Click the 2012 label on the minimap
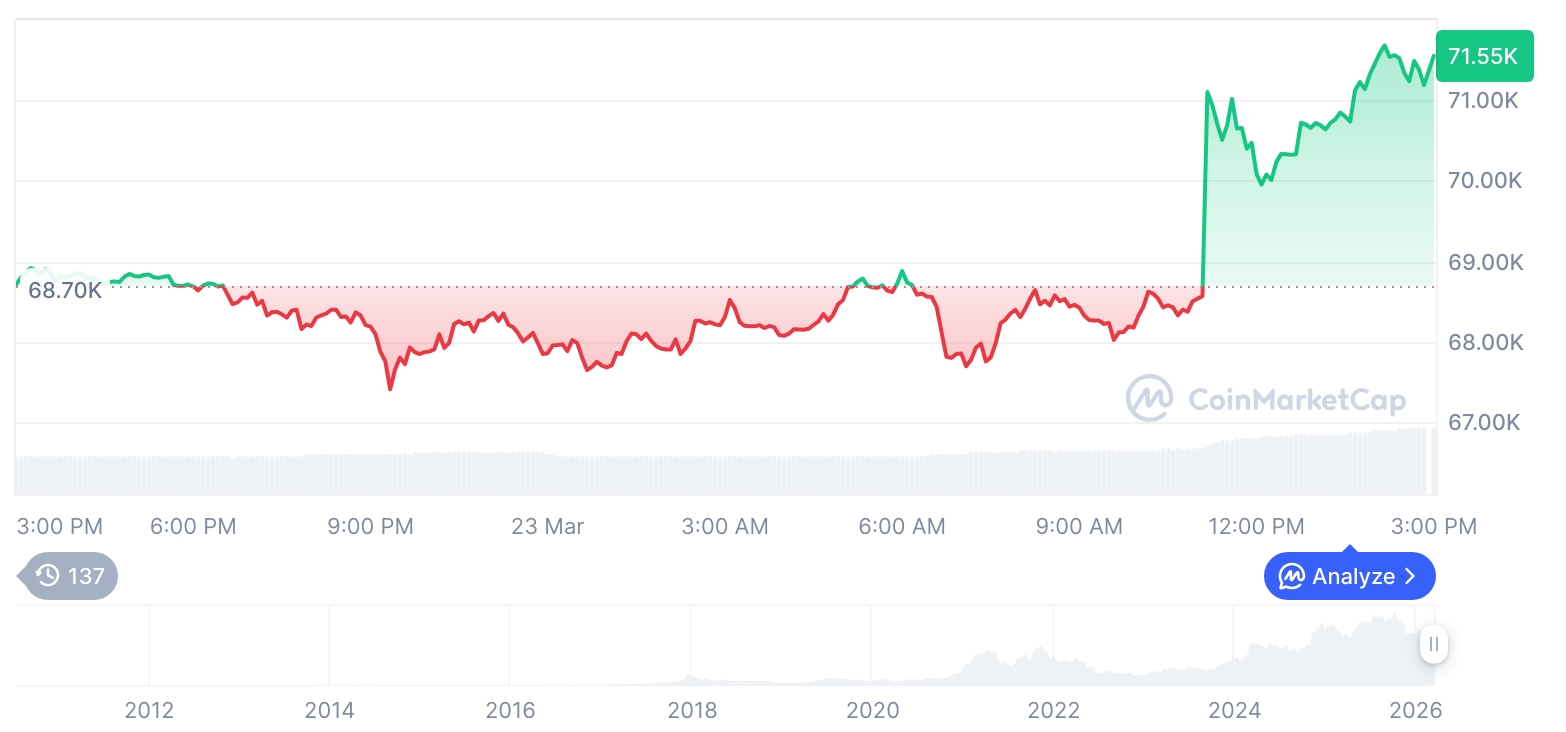The width and height of the screenshot is (1566, 732). click(149, 710)
